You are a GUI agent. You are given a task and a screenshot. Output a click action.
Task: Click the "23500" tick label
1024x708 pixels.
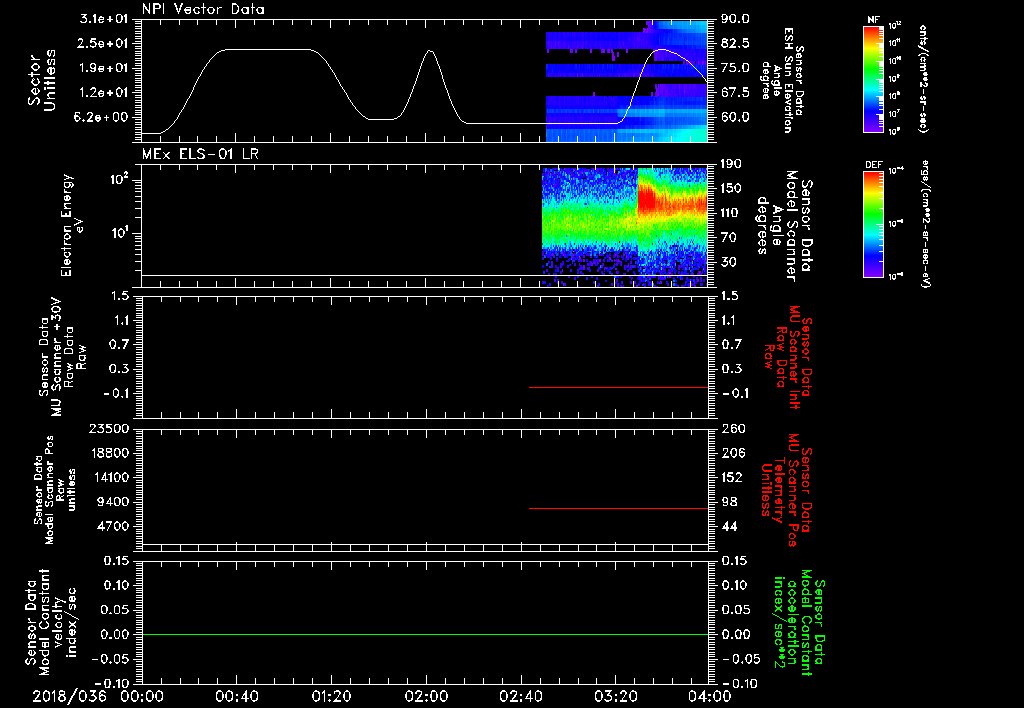(x=108, y=428)
